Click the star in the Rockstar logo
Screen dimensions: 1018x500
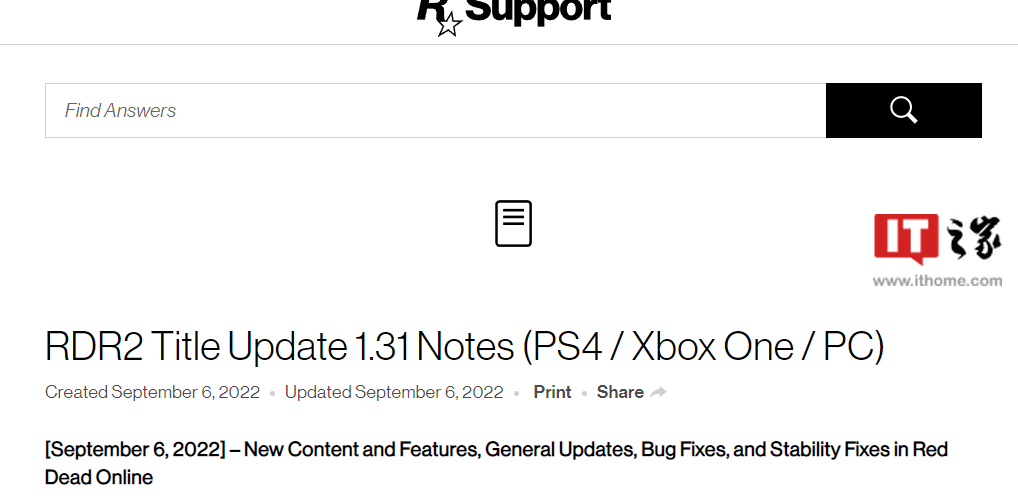coord(449,25)
